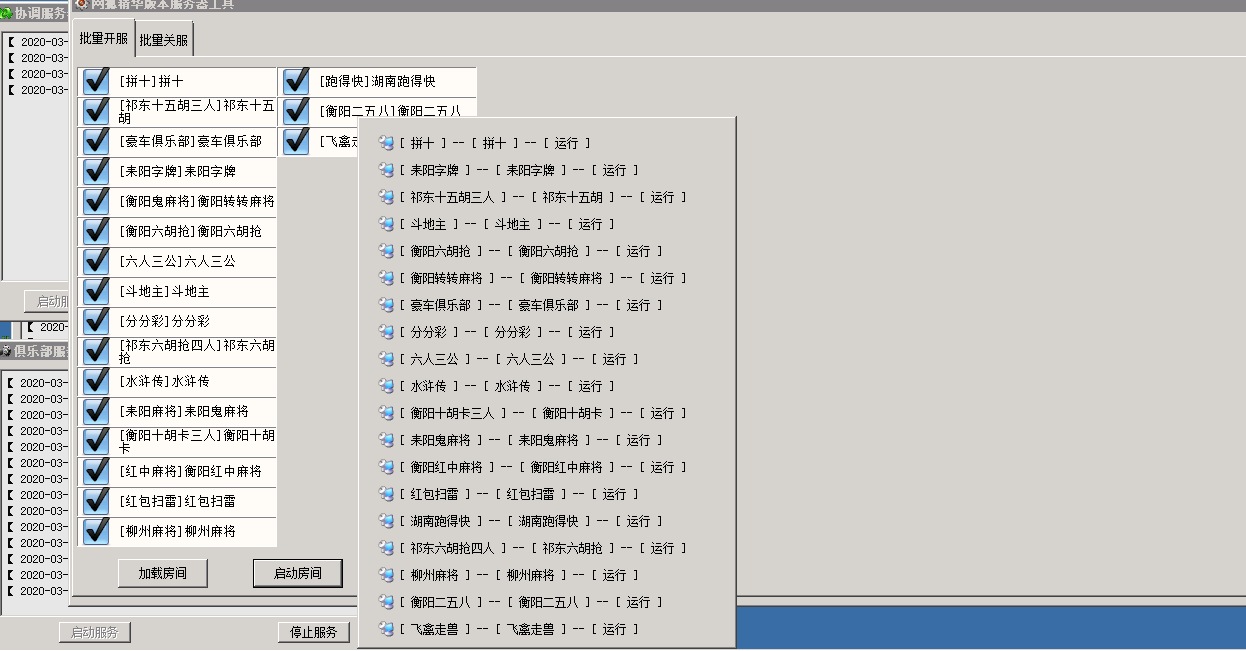Screen dimensions: 1246x651
Task: Click the icon beside 柳州麻将 menu entry
Action: pyautogui.click(x=386, y=575)
